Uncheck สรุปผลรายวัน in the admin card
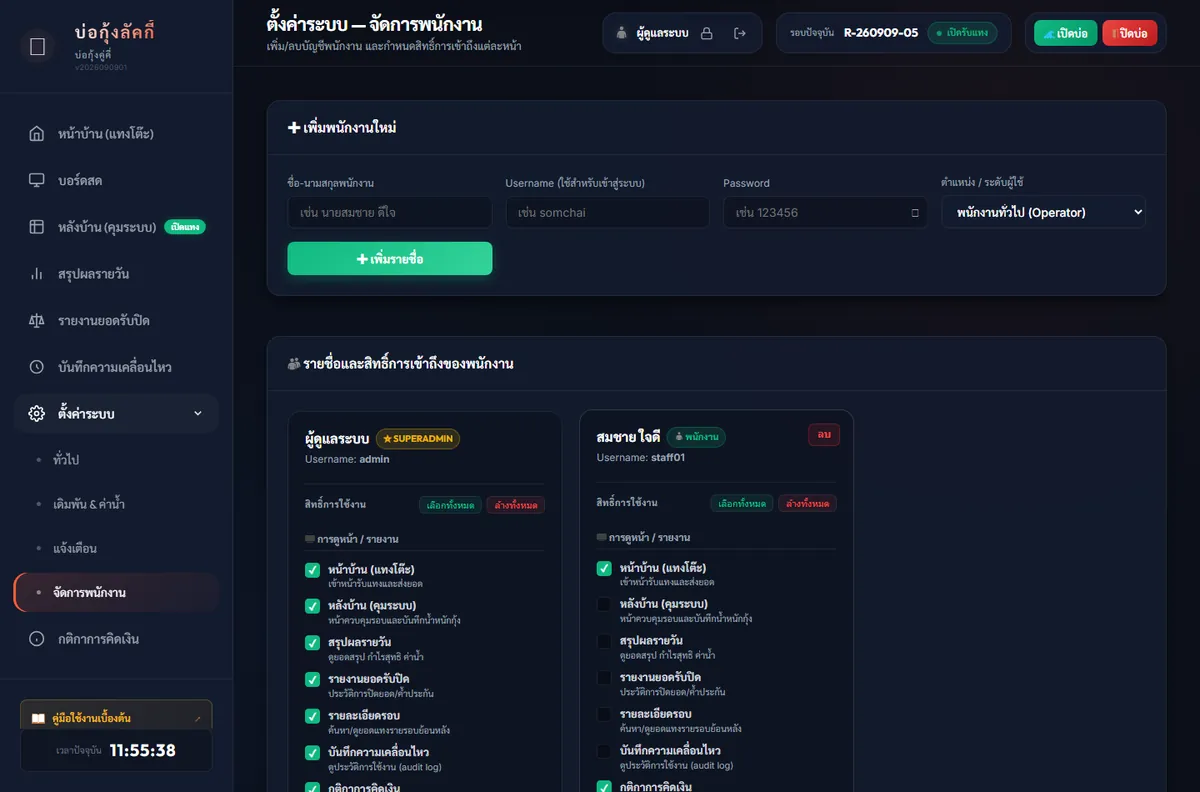Image resolution: width=1200 pixels, height=792 pixels. coord(312,643)
